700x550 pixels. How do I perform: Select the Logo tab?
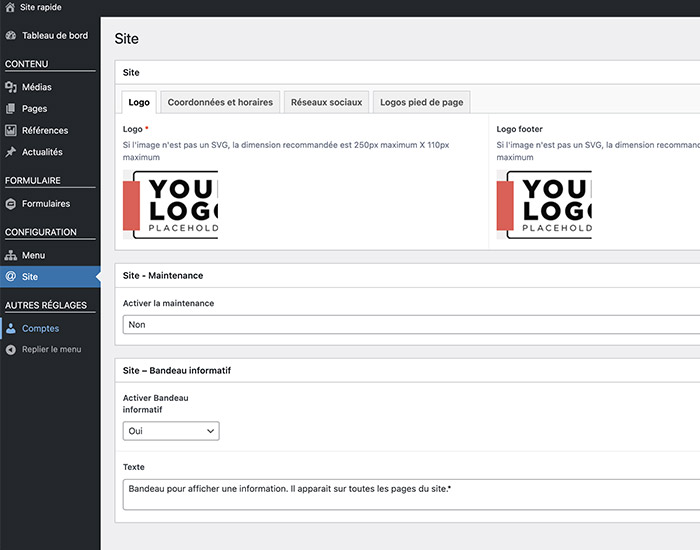[139, 102]
